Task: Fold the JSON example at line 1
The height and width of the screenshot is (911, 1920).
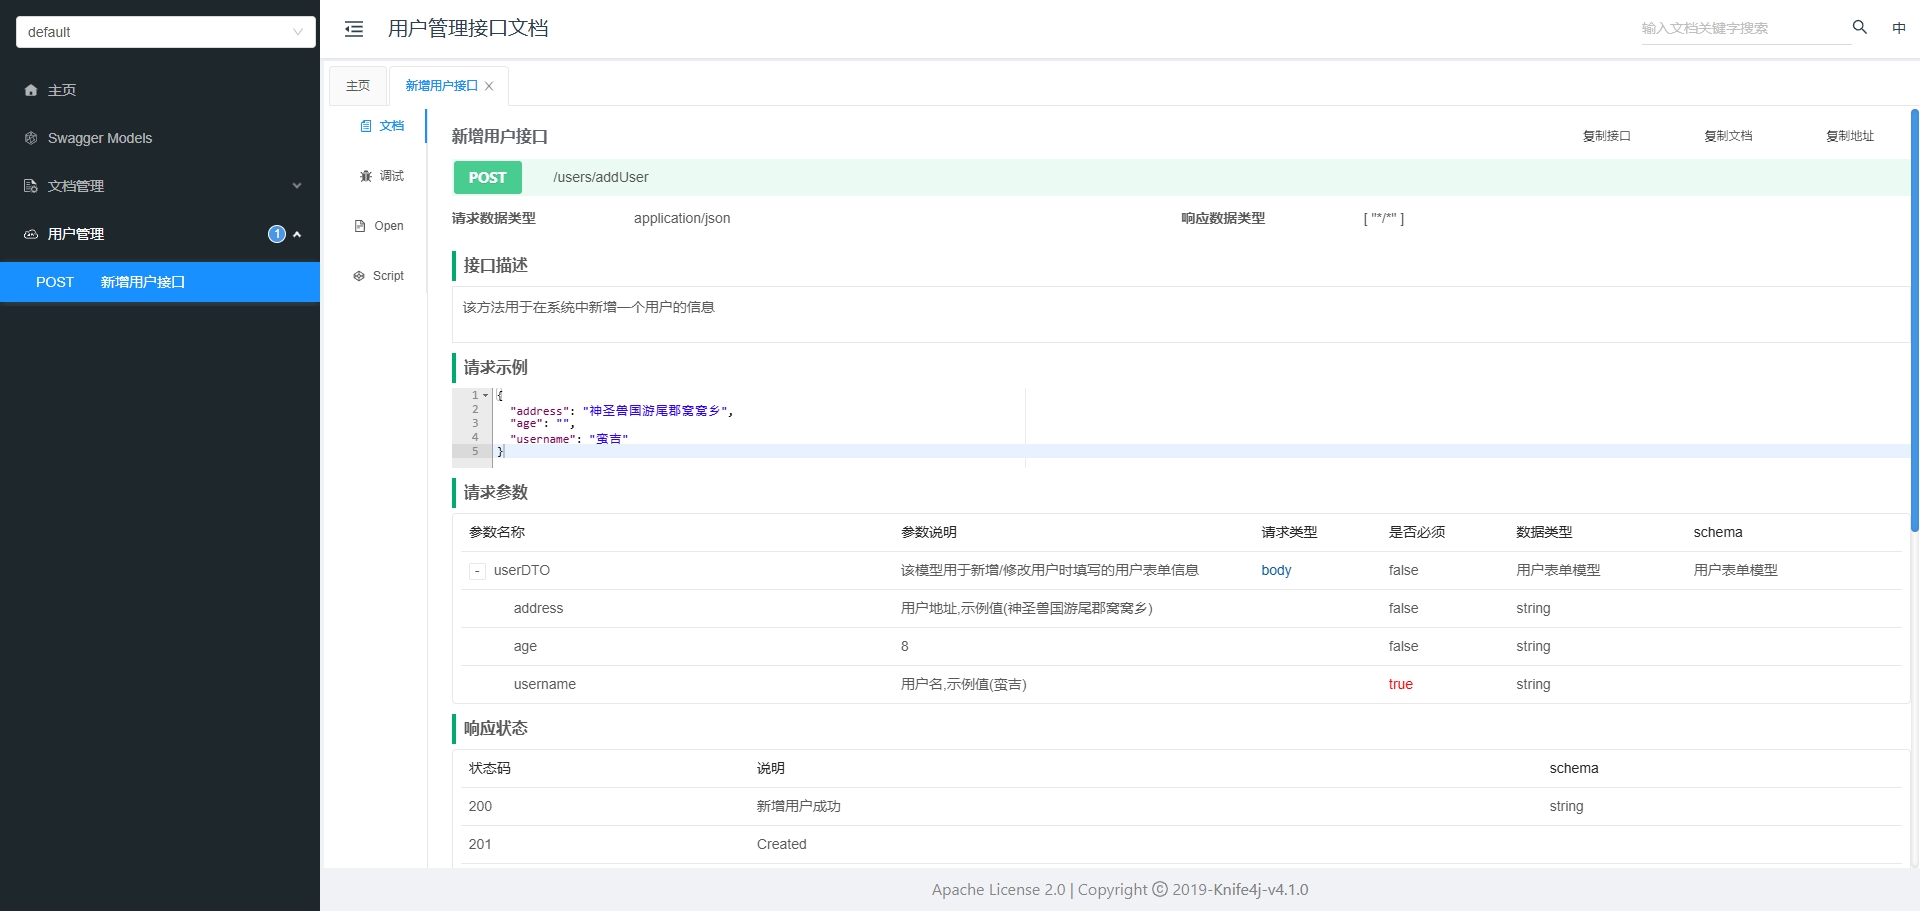Action: [x=486, y=395]
